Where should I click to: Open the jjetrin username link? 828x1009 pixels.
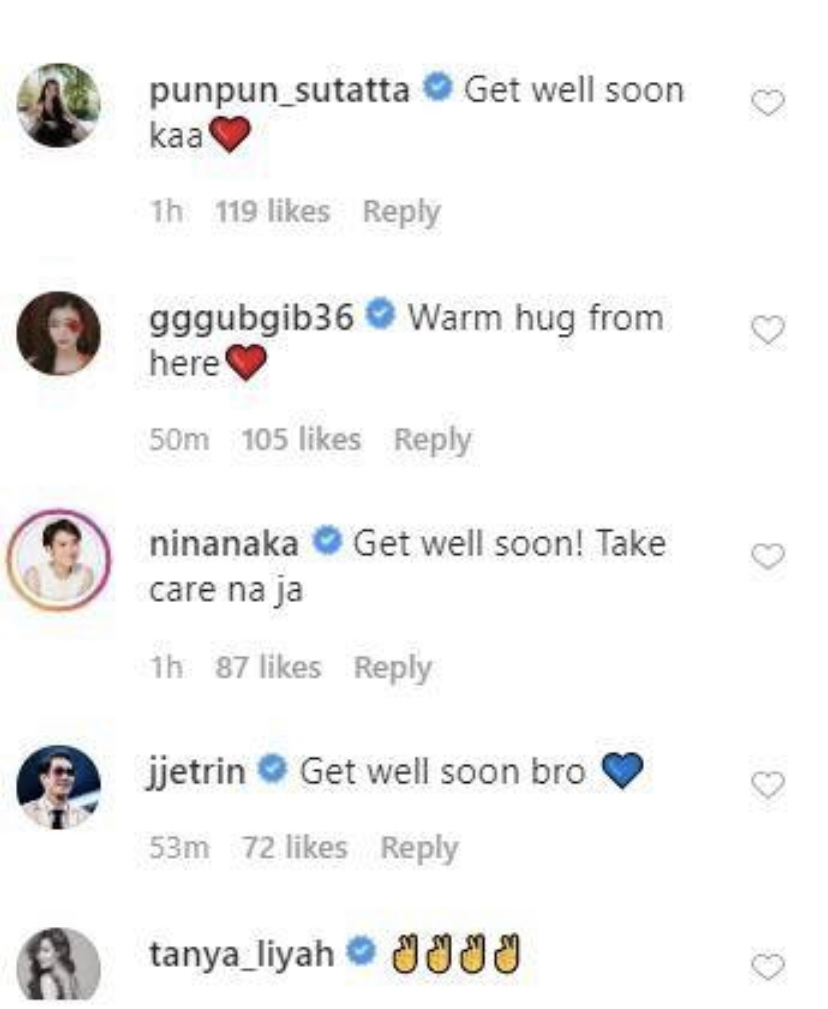[196, 772]
